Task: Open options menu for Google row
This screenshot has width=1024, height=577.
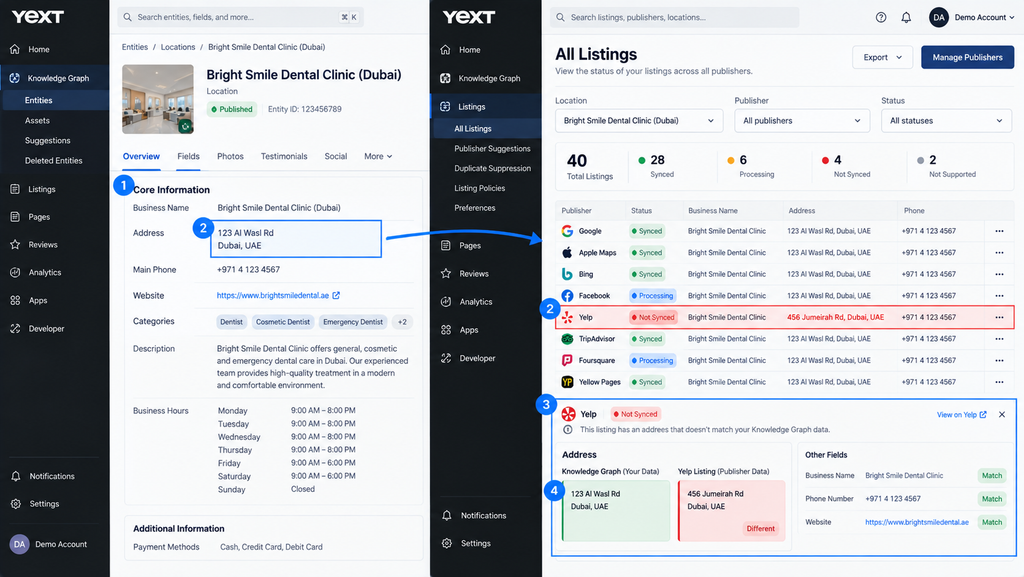Action: pyautogui.click(x=999, y=231)
